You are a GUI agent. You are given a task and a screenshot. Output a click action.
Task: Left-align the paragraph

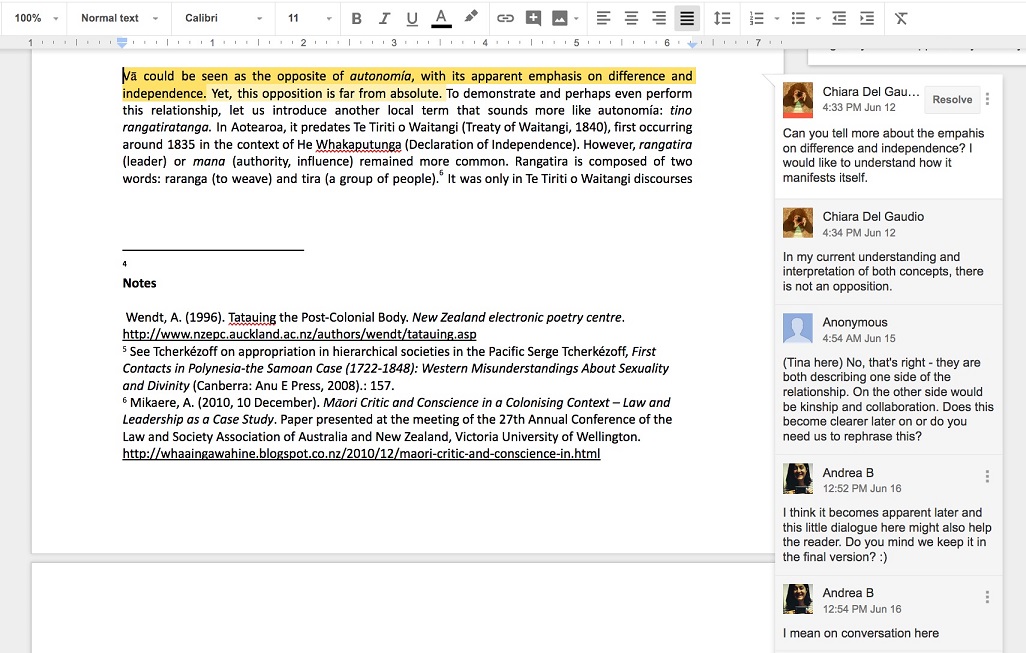coord(603,18)
